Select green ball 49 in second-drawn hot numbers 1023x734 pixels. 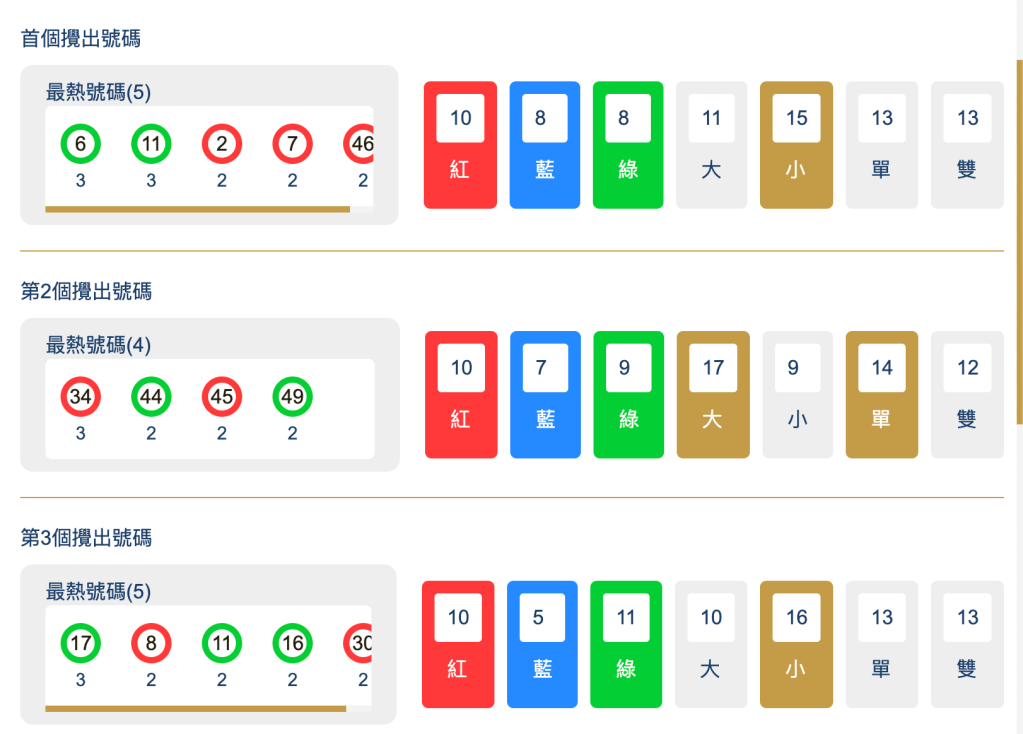[x=292, y=397]
